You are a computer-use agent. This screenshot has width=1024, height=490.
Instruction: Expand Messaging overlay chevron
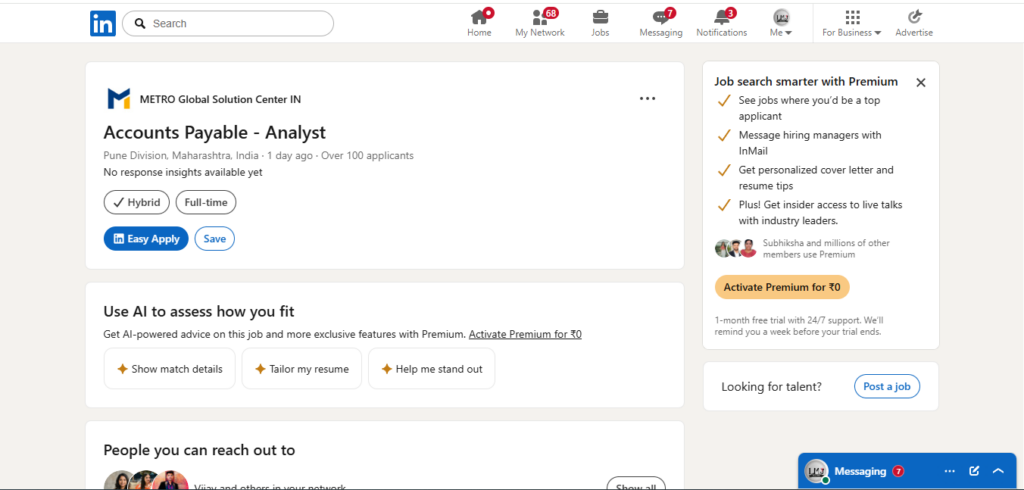tap(998, 471)
